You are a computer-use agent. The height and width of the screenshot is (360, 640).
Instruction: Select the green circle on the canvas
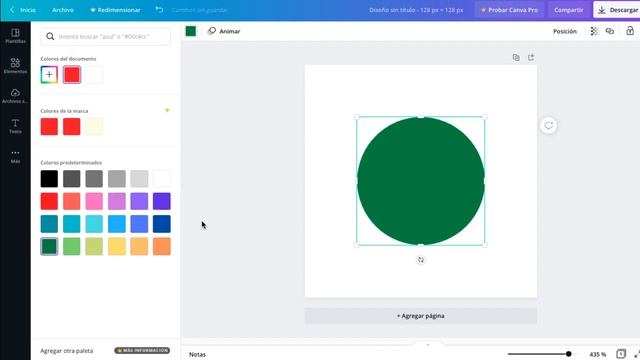click(x=420, y=181)
